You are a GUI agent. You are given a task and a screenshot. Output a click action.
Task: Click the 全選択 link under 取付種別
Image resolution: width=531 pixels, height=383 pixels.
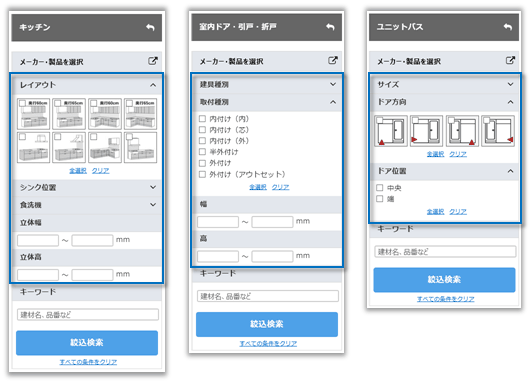click(x=258, y=187)
